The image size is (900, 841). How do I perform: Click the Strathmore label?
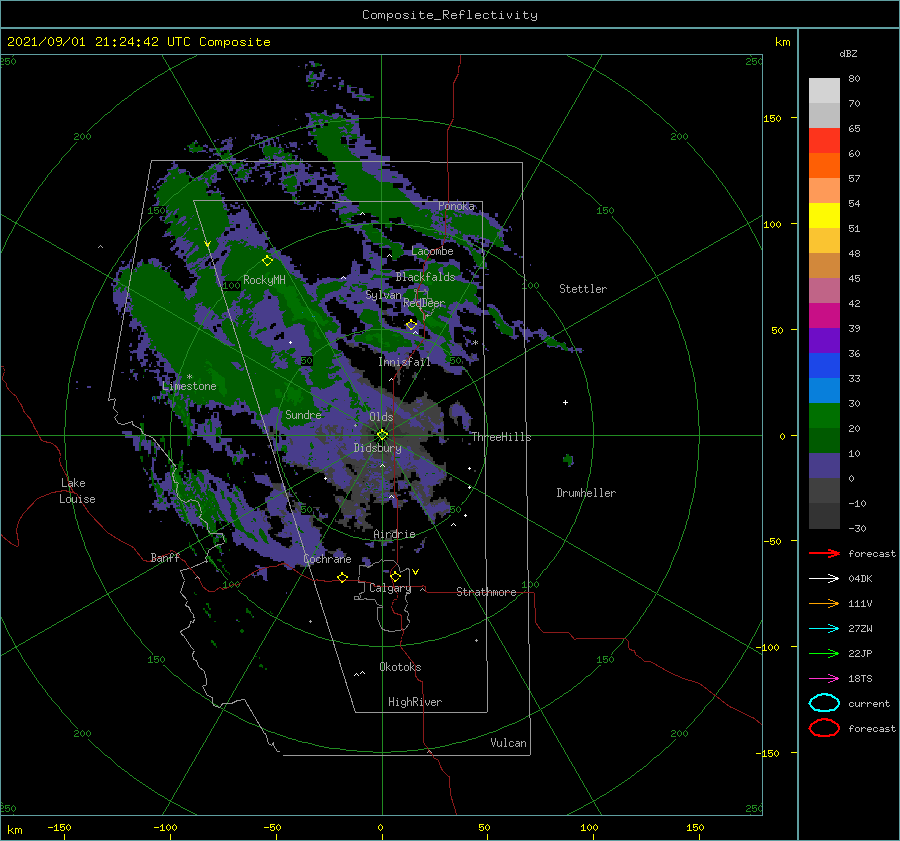point(486,592)
